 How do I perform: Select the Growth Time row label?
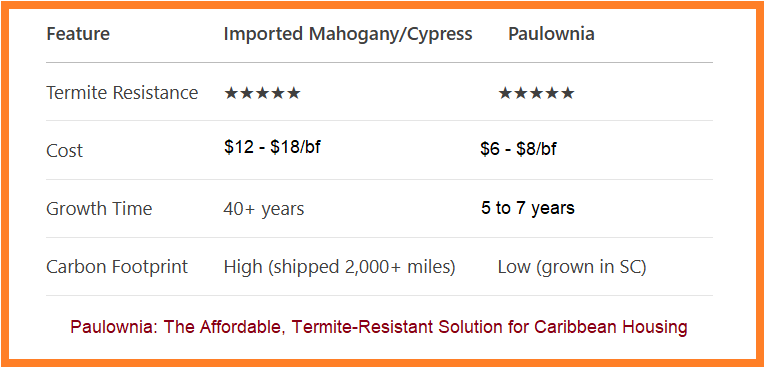[x=99, y=209]
